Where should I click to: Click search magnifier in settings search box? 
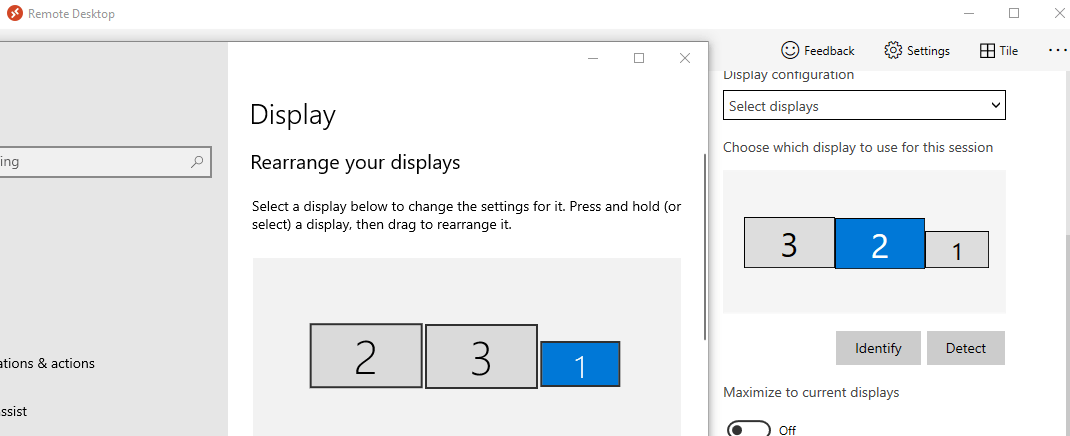(197, 162)
